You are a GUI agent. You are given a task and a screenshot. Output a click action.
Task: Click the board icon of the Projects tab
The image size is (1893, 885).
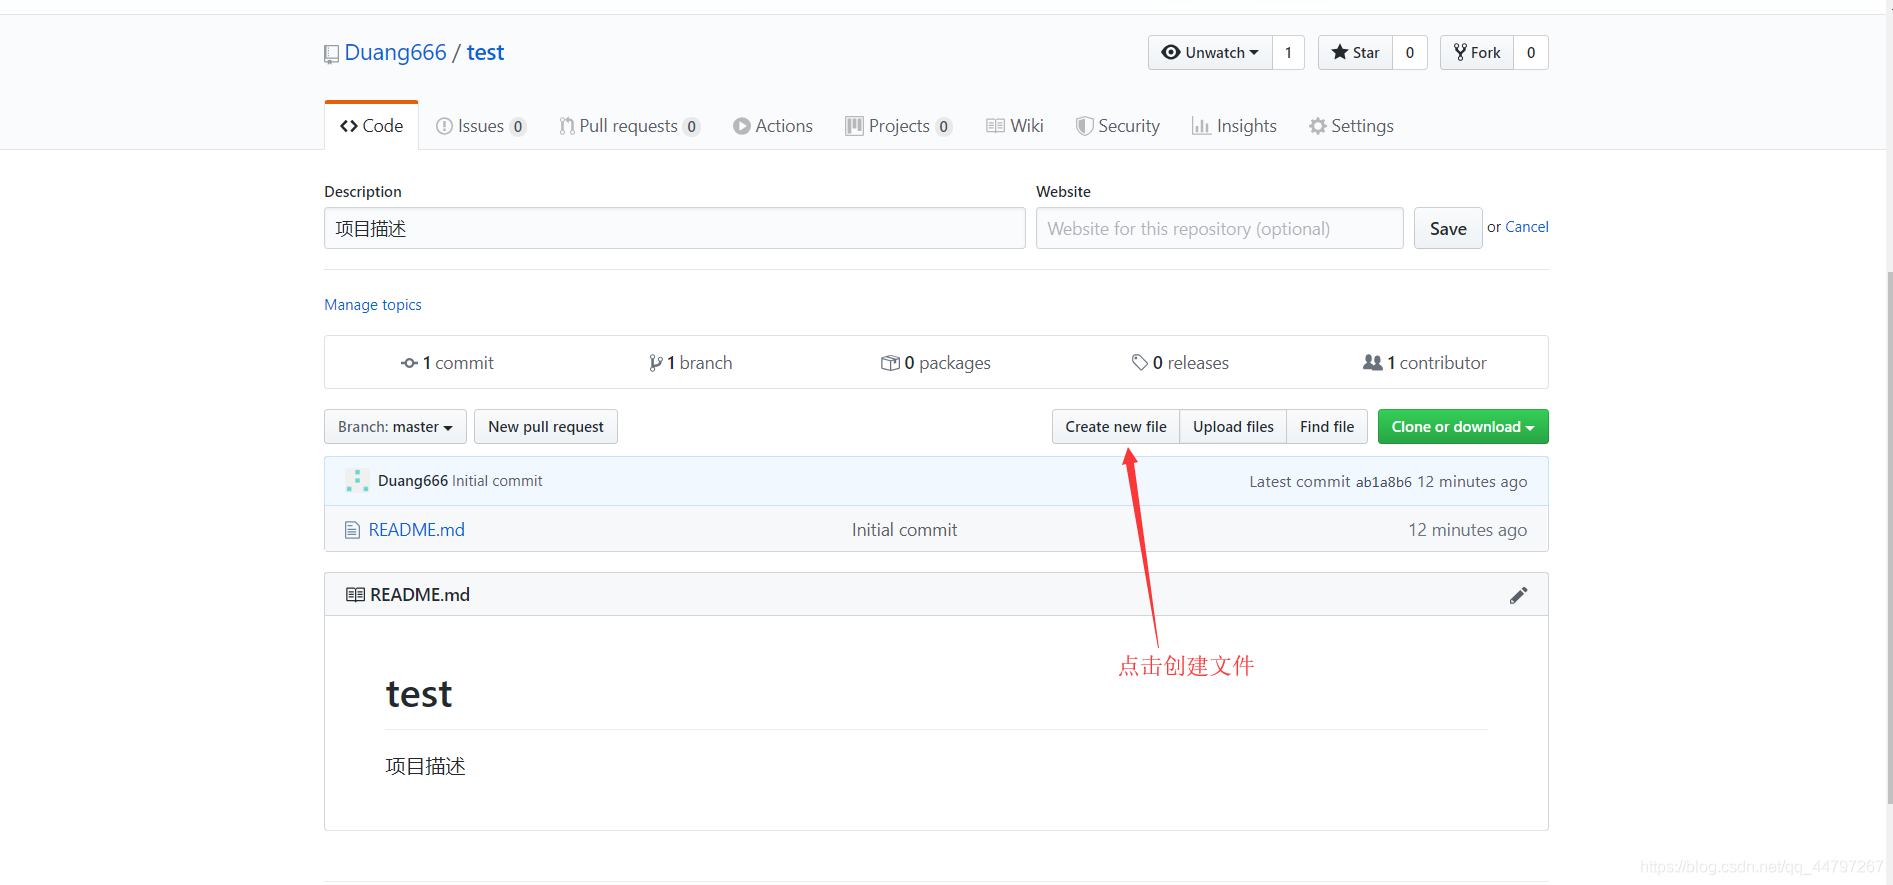(x=854, y=126)
